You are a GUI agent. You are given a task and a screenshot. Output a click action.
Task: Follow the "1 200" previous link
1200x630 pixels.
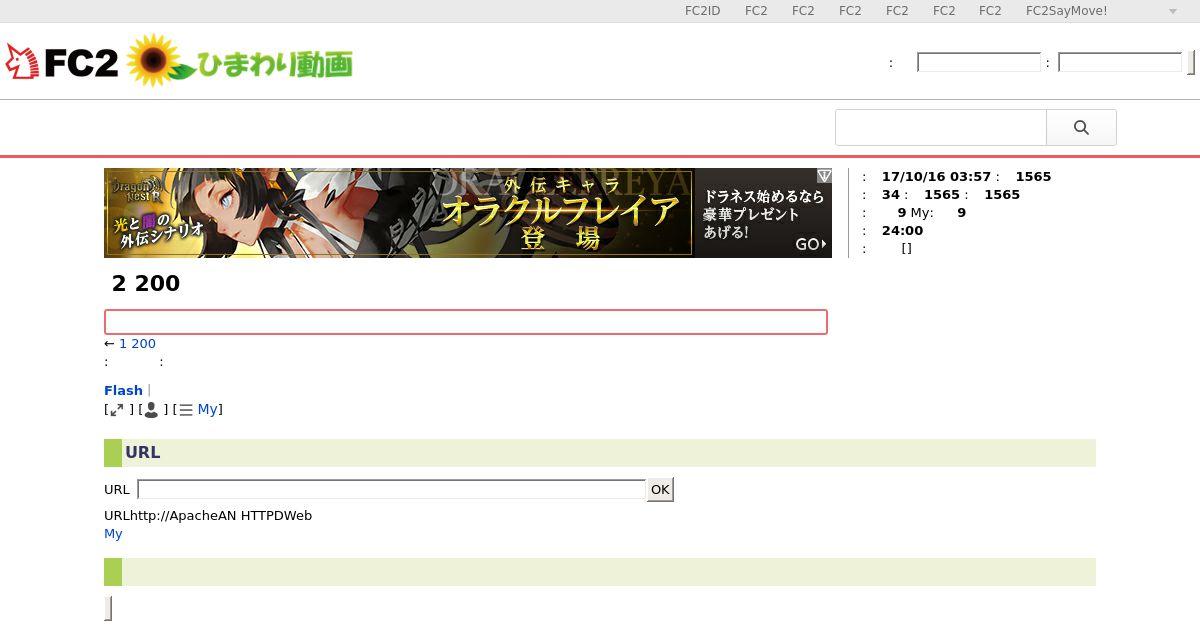[x=137, y=343]
